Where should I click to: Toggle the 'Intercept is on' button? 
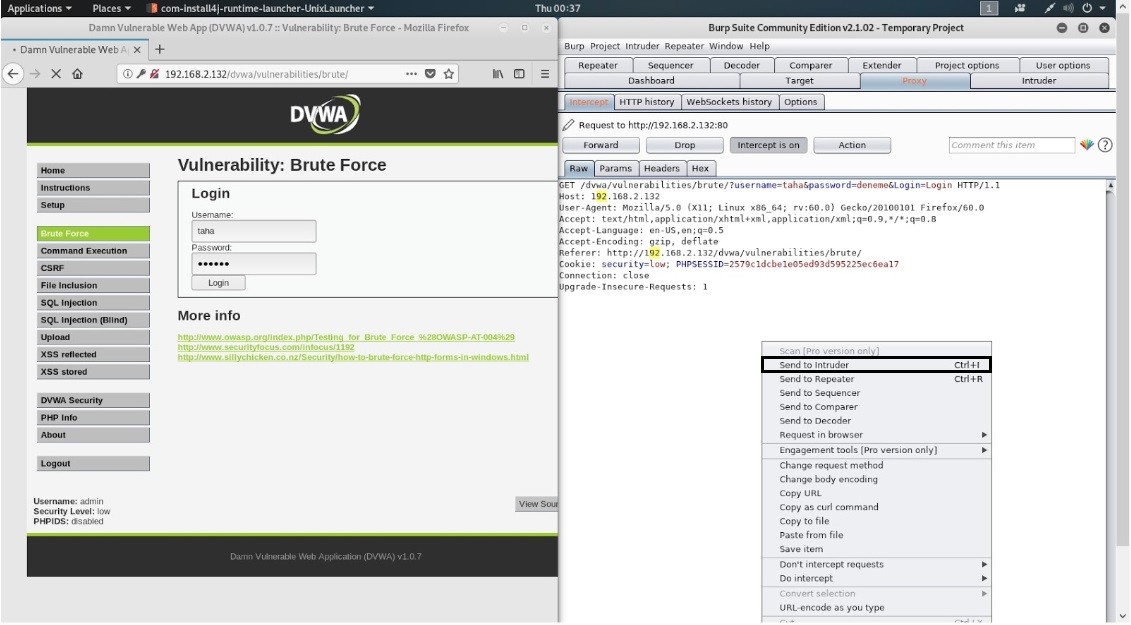[x=768, y=145]
